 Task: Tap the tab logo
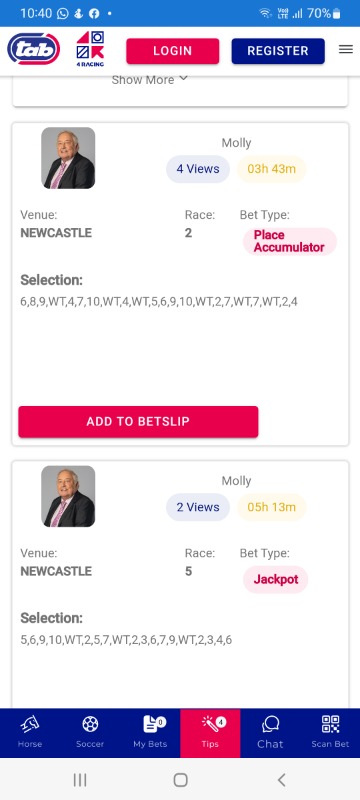[x=34, y=49]
